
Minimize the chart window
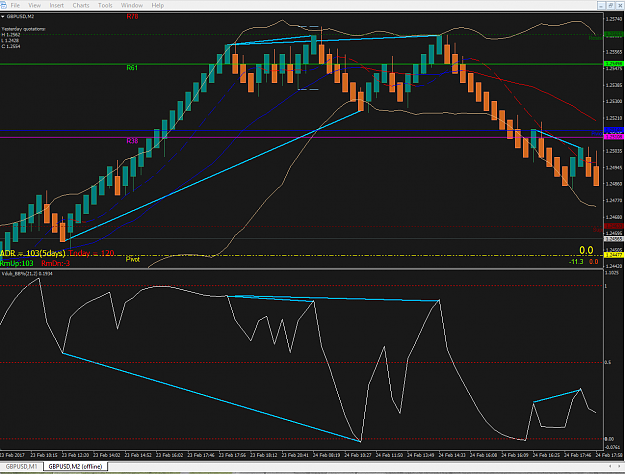pos(601,5)
